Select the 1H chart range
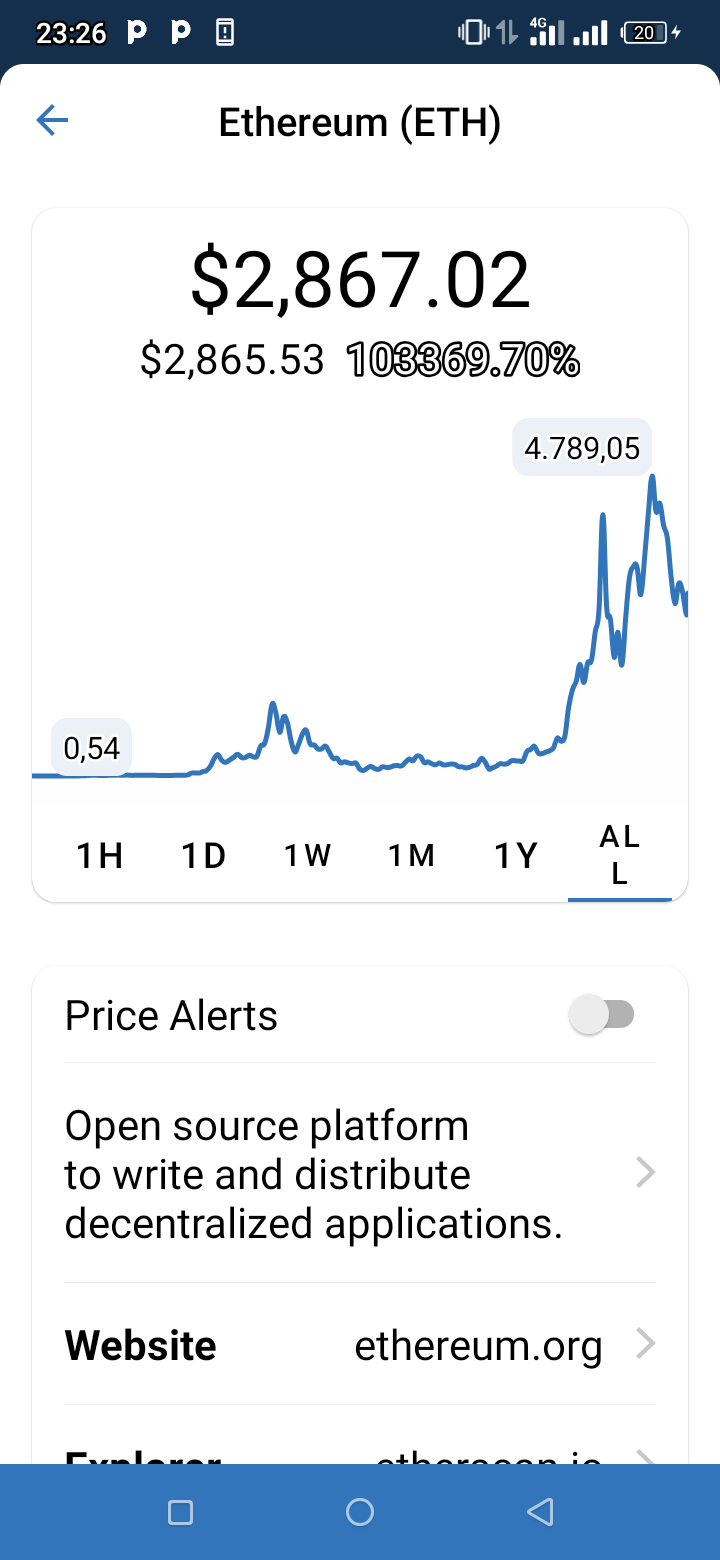This screenshot has width=720, height=1560. tap(100, 856)
